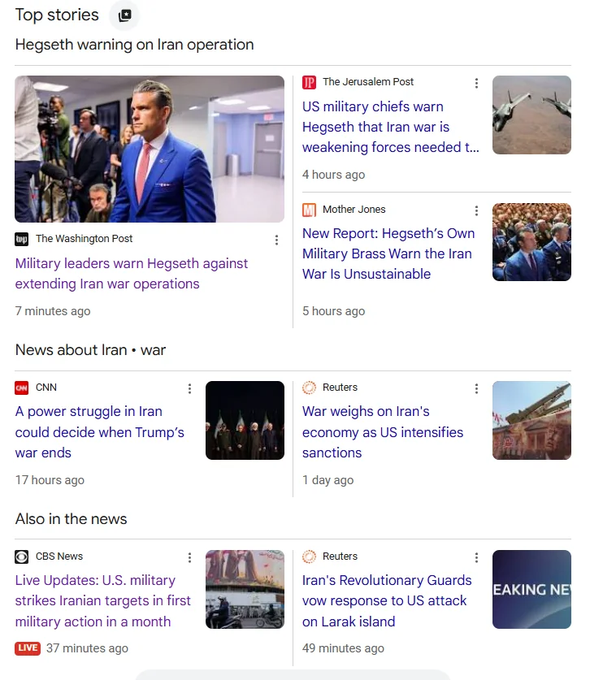Image resolution: width=590 pixels, height=680 pixels.
Task: Click the Jerusalem Post JP logo icon
Action: tap(309, 82)
